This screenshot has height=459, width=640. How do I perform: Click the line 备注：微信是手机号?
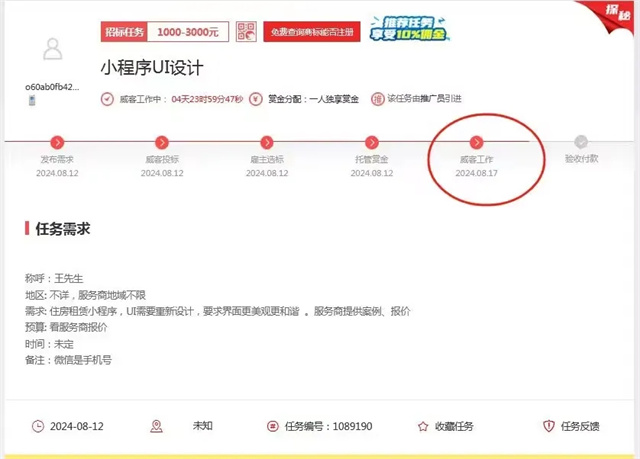coord(68,360)
